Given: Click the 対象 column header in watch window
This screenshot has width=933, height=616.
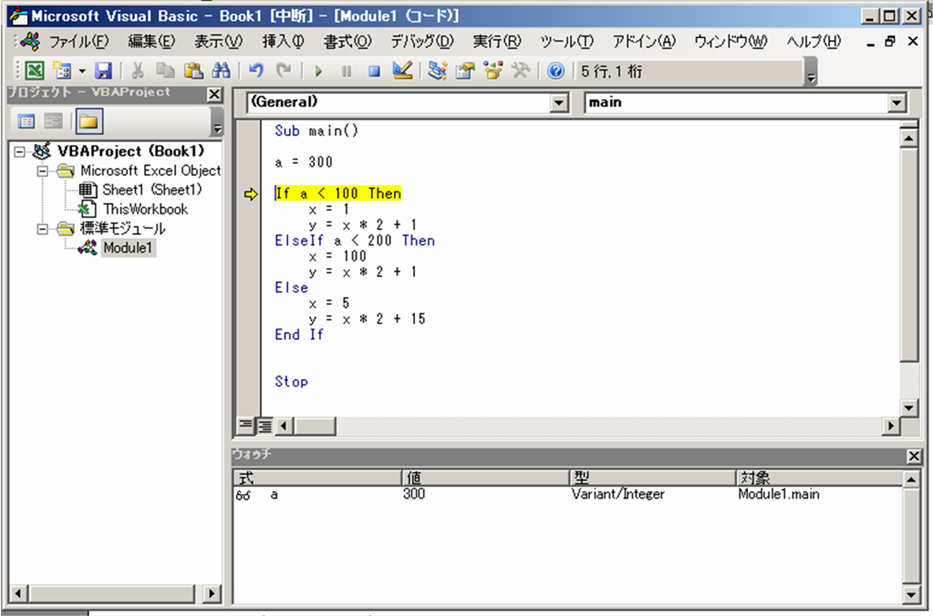Looking at the screenshot, I should (x=819, y=477).
